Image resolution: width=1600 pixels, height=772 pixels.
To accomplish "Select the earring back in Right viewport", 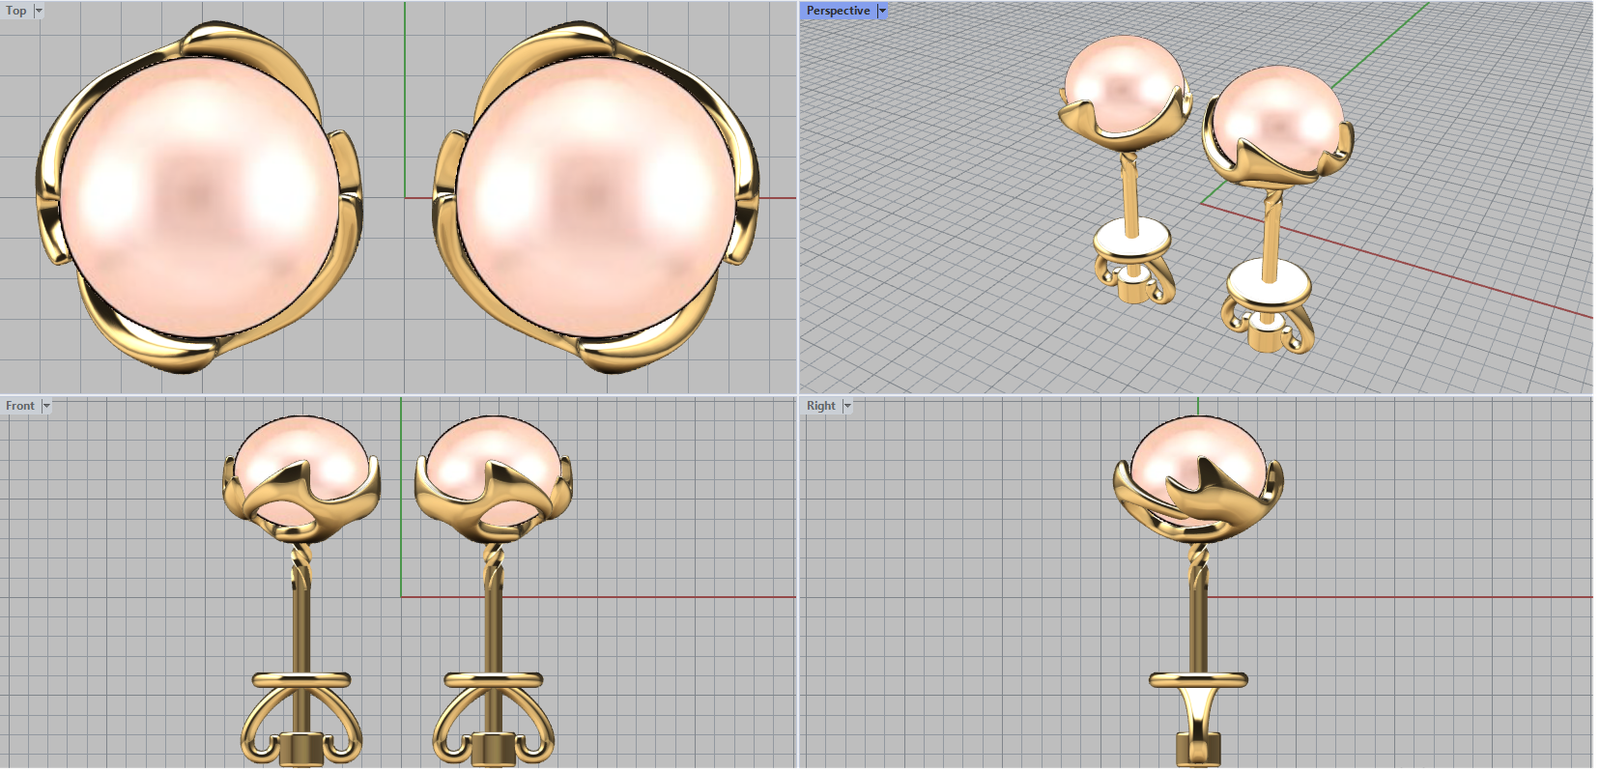I will point(1198,700).
